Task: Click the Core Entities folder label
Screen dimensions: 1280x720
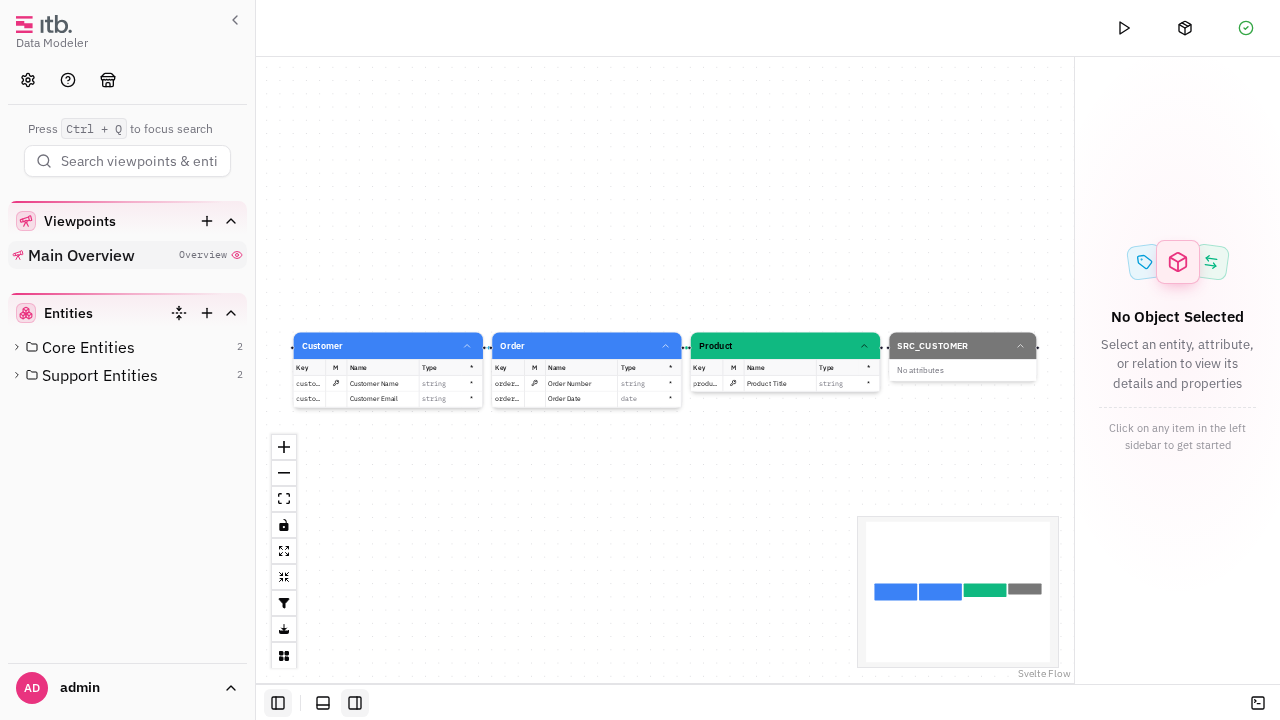Action: click(88, 347)
